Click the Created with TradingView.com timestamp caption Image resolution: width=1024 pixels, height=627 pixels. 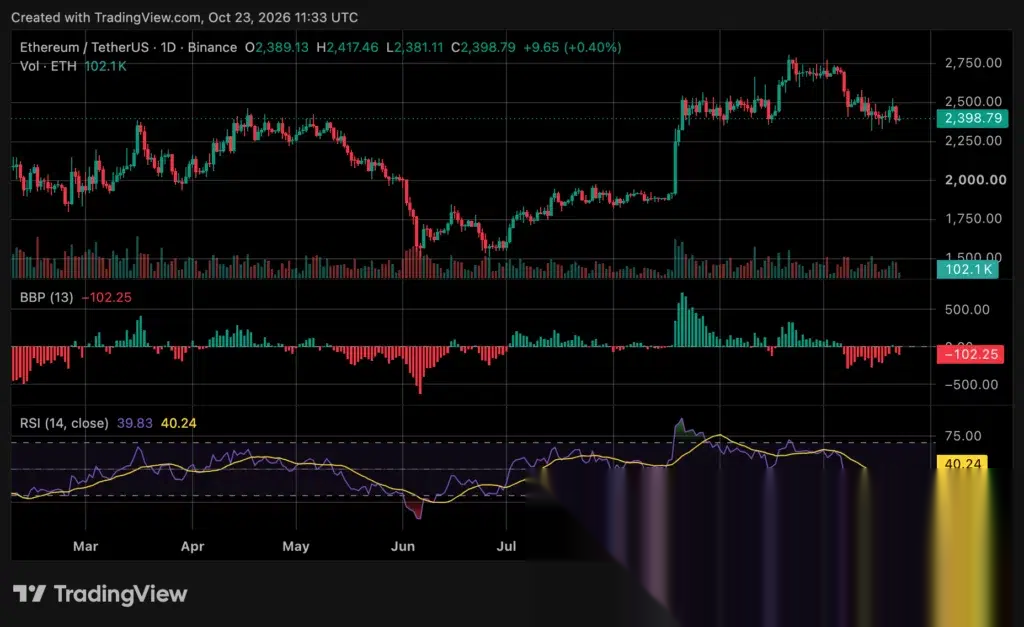pyautogui.click(x=184, y=18)
